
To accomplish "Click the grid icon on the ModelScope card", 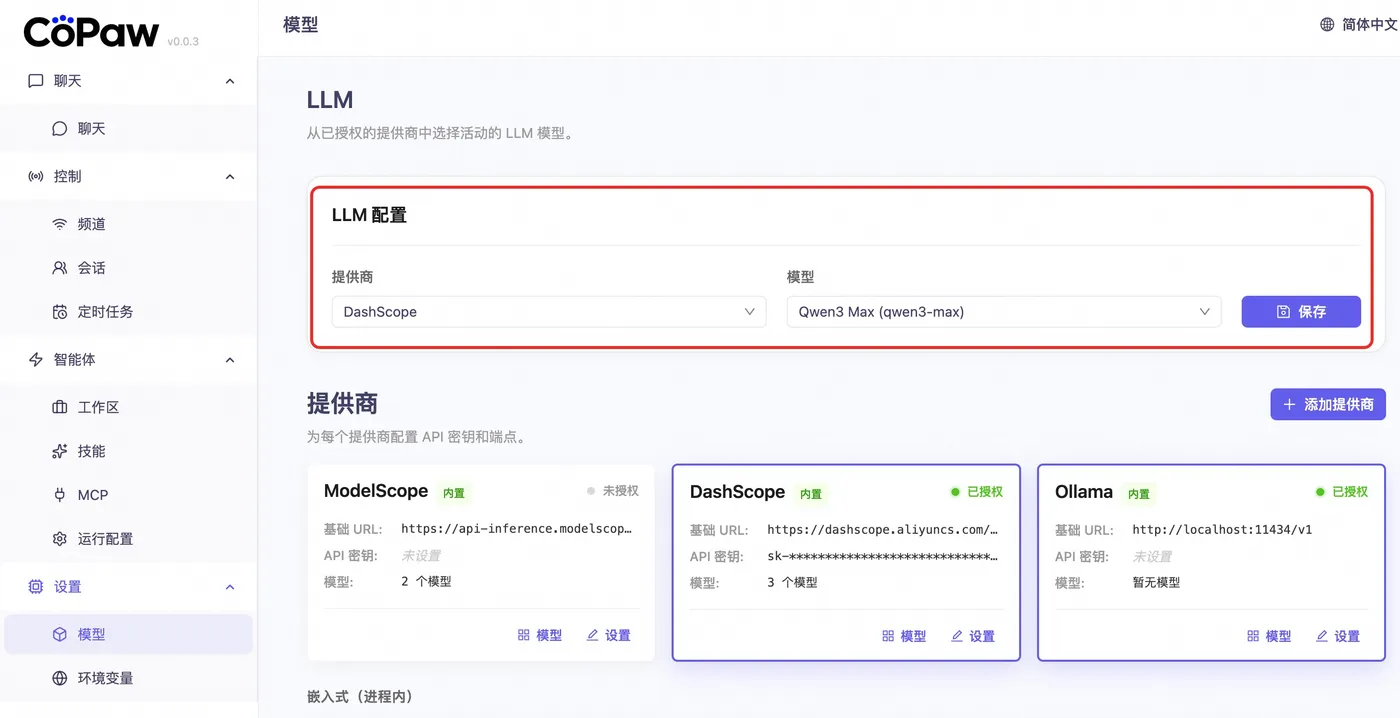I will 523,635.
